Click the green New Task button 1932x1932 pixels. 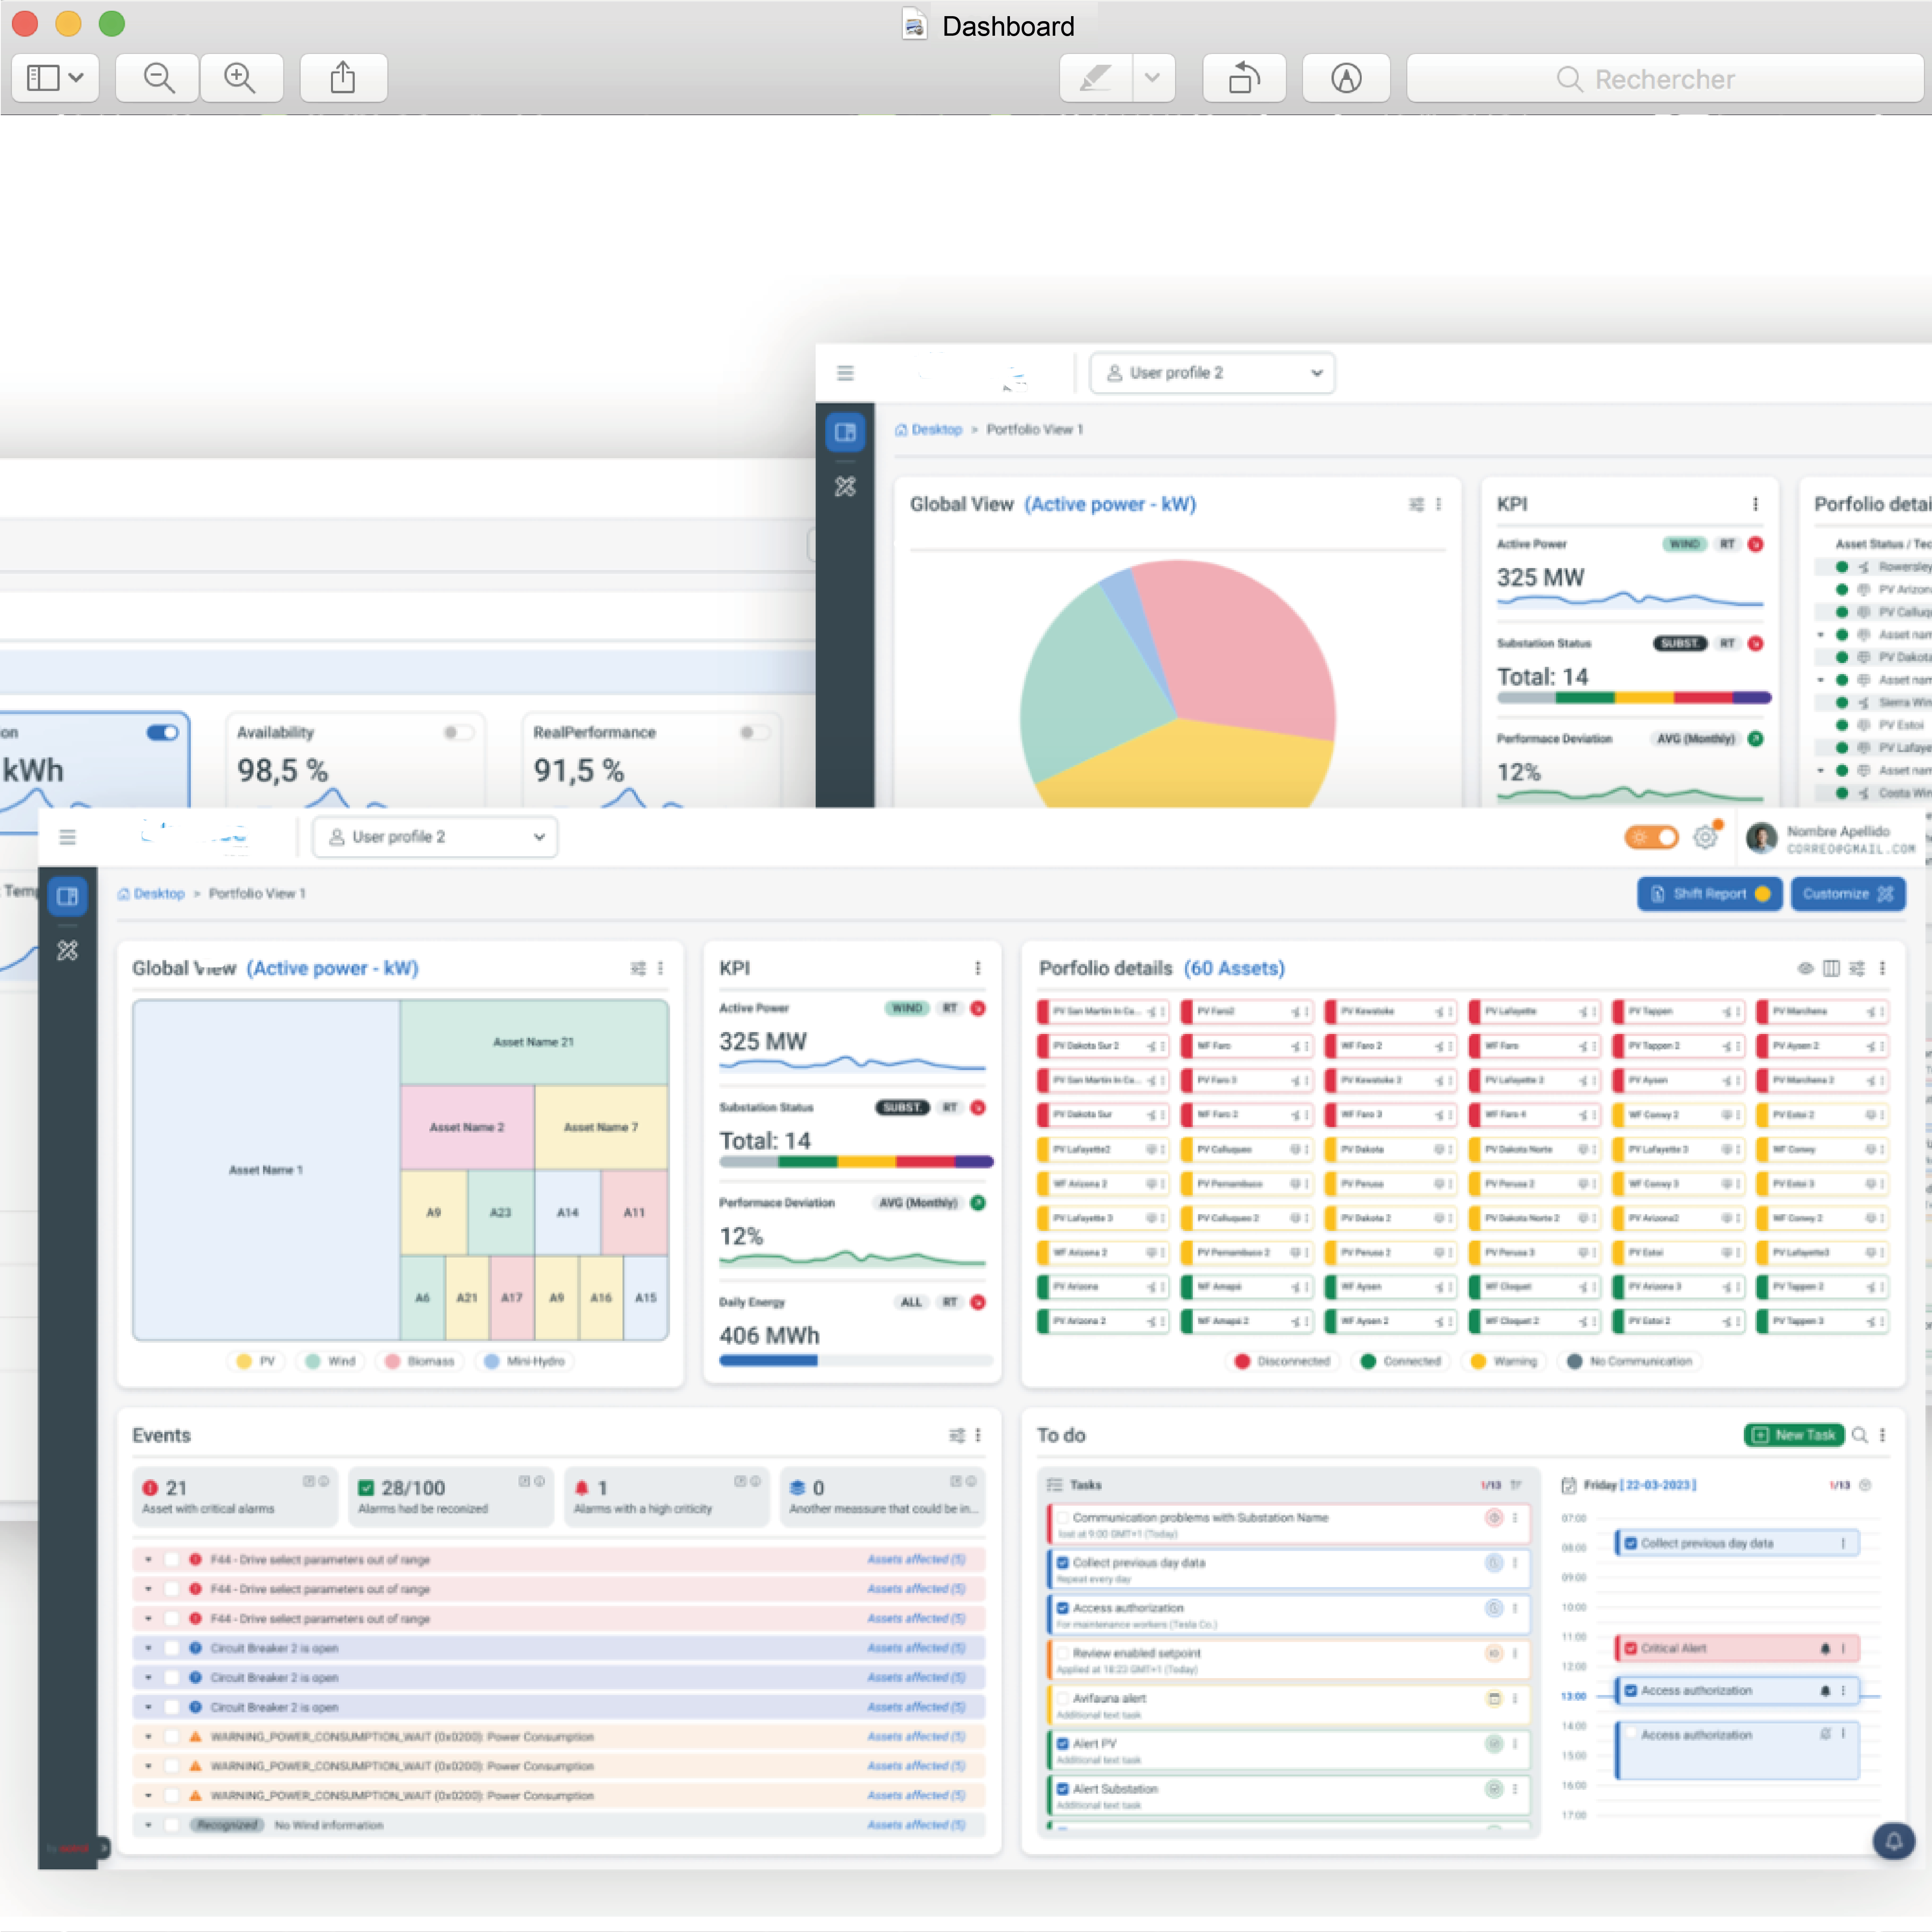[x=1794, y=1435]
